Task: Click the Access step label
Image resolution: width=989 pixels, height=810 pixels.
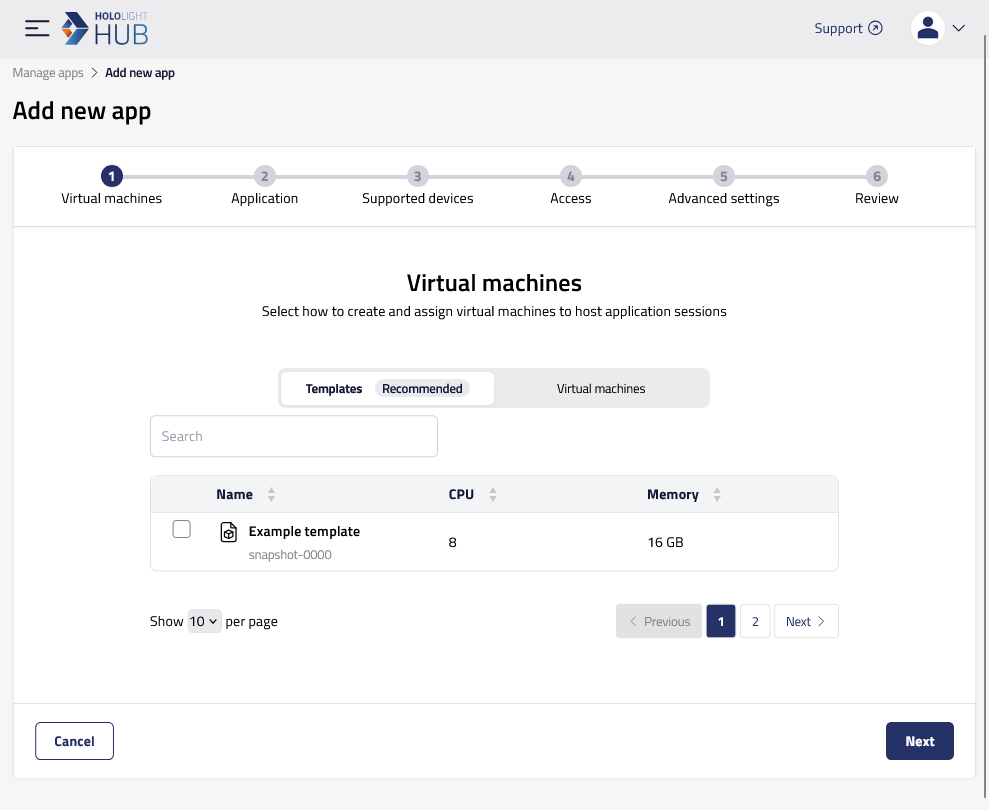Action: click(x=570, y=198)
